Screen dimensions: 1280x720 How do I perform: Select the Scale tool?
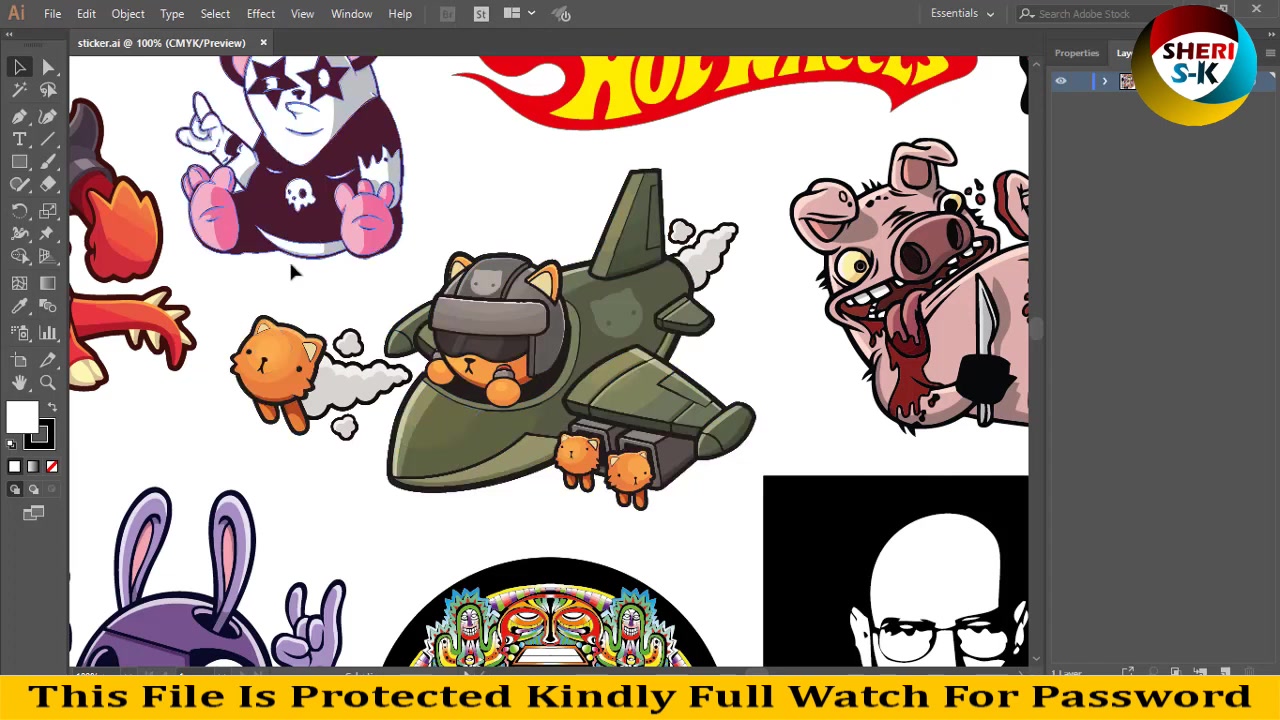click(48, 211)
